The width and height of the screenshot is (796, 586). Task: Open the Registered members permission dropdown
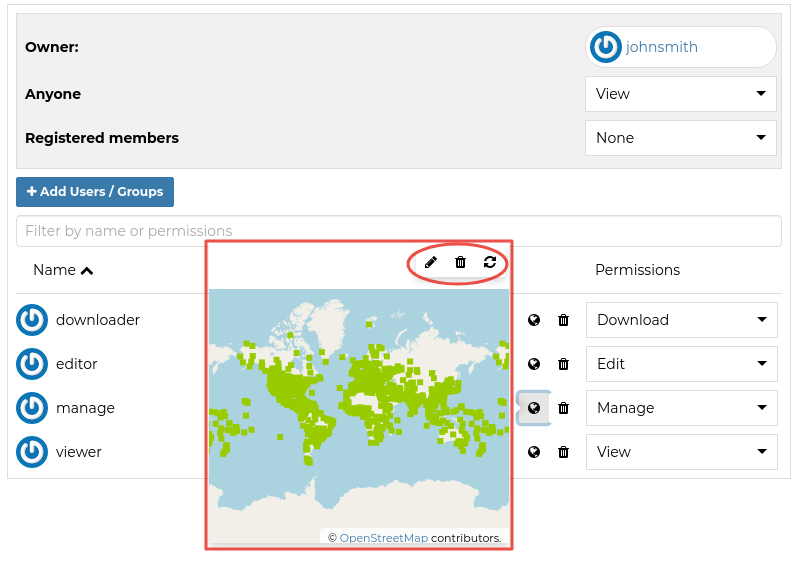680,138
